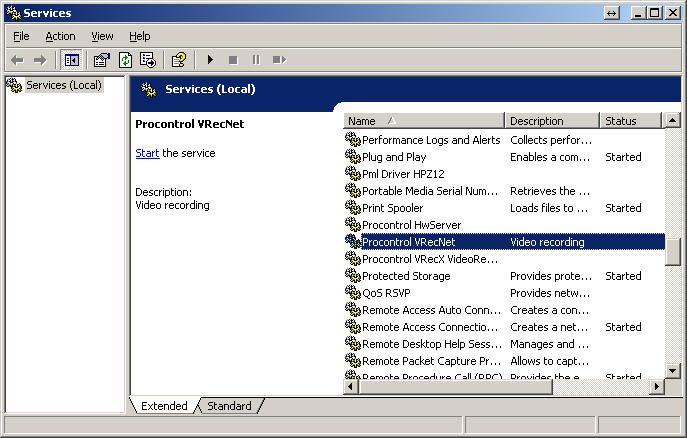Click the gear icon of Performance Logs and Alerts
Viewport: 687px width, 438px height.
click(353, 140)
